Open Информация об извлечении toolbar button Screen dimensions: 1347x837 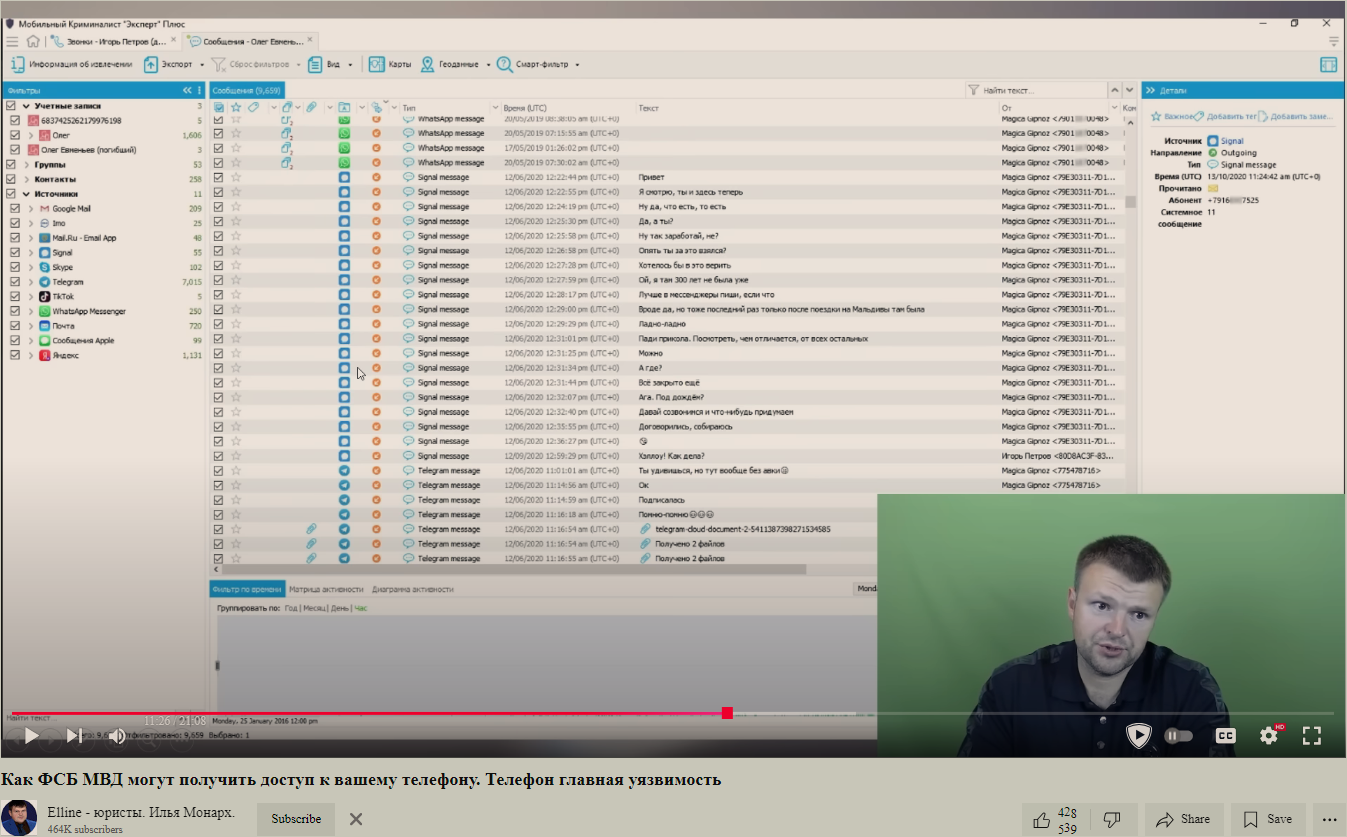click(71, 64)
